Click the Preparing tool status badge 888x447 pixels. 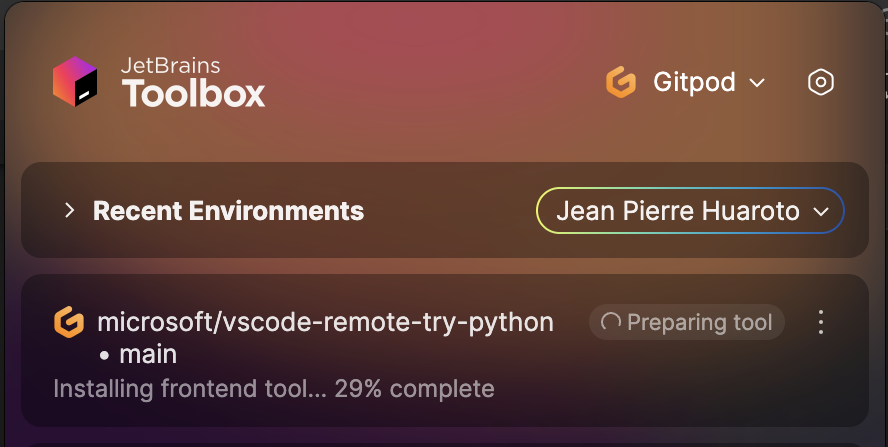[x=686, y=322]
